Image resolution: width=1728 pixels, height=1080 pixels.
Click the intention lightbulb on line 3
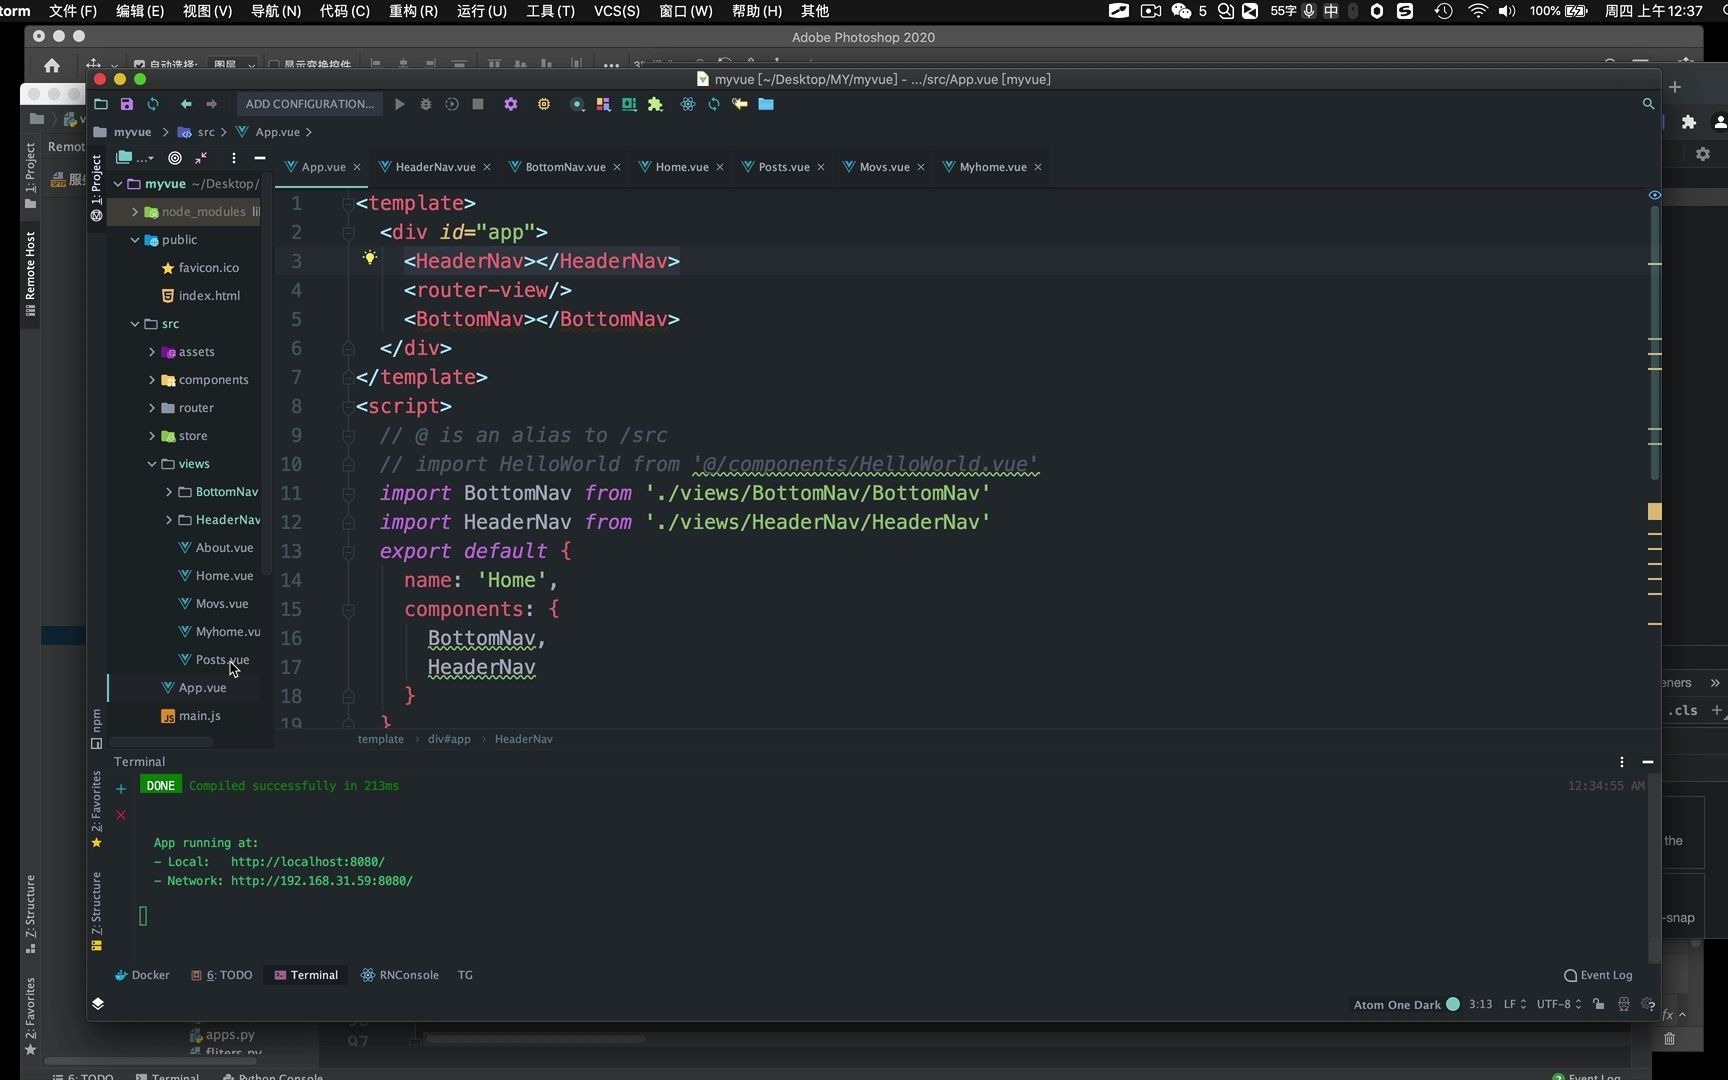pyautogui.click(x=370, y=258)
